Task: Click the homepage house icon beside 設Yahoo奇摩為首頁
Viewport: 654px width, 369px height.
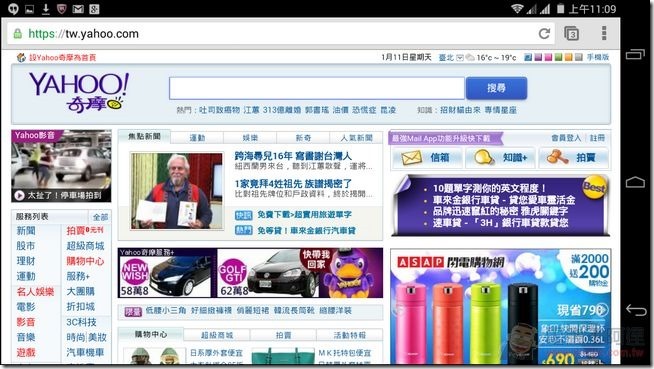Action: 21,58
